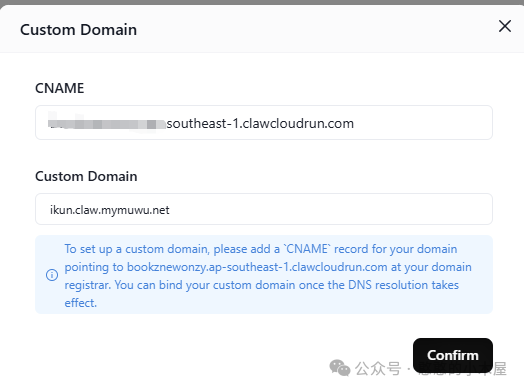
Task: Close the Custom Domain dialog with X
Action: pyautogui.click(x=505, y=26)
